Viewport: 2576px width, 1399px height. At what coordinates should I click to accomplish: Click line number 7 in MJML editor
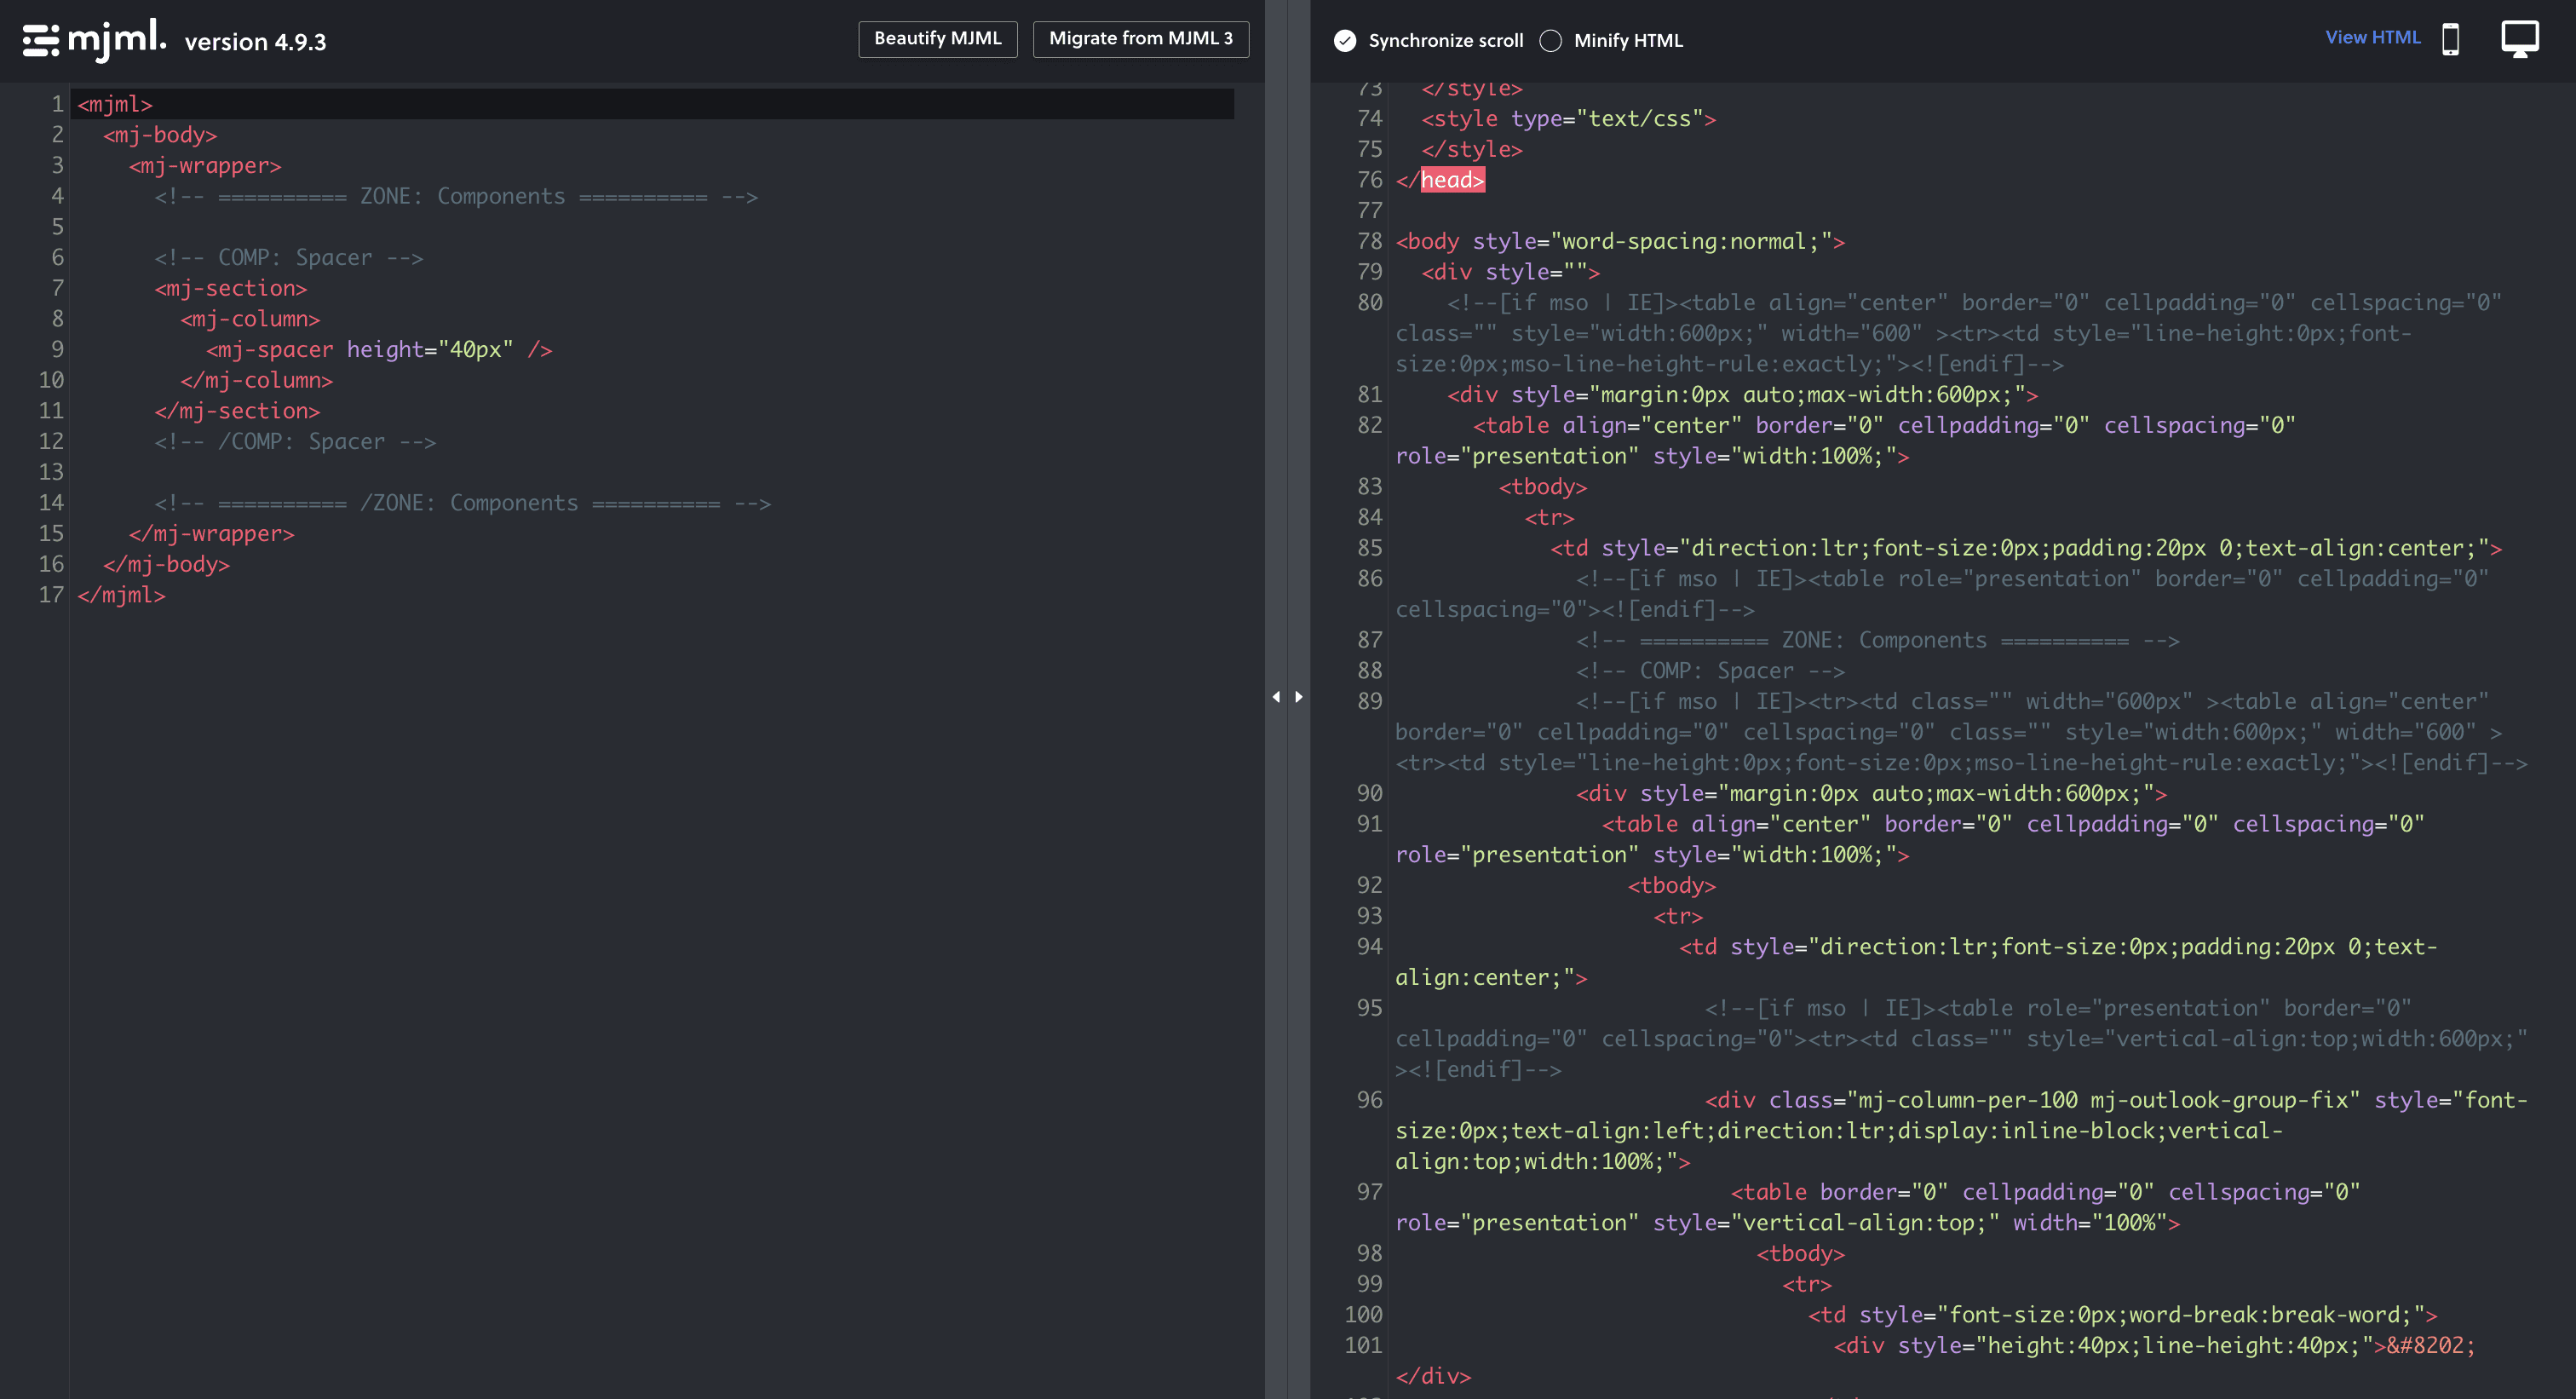click(x=57, y=288)
